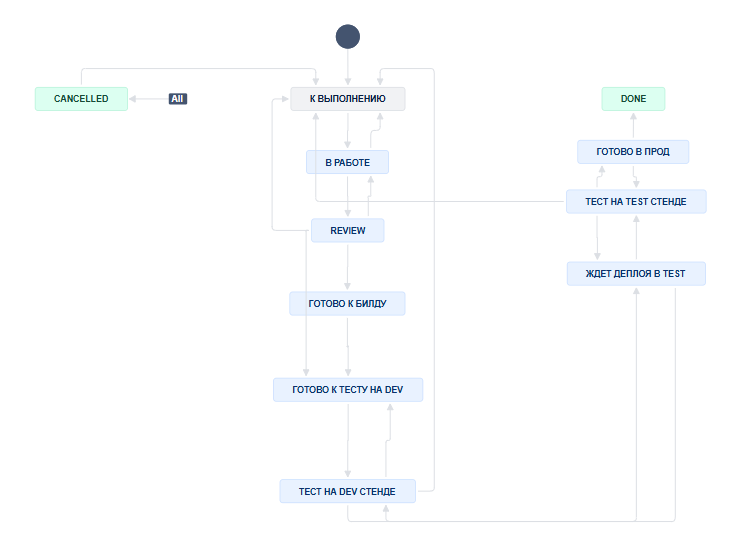The height and width of the screenshot is (553, 751).
Task: Select the 'ЖДЕТ ДЕПЛОЯ В TEST' status
Action: [x=636, y=274]
